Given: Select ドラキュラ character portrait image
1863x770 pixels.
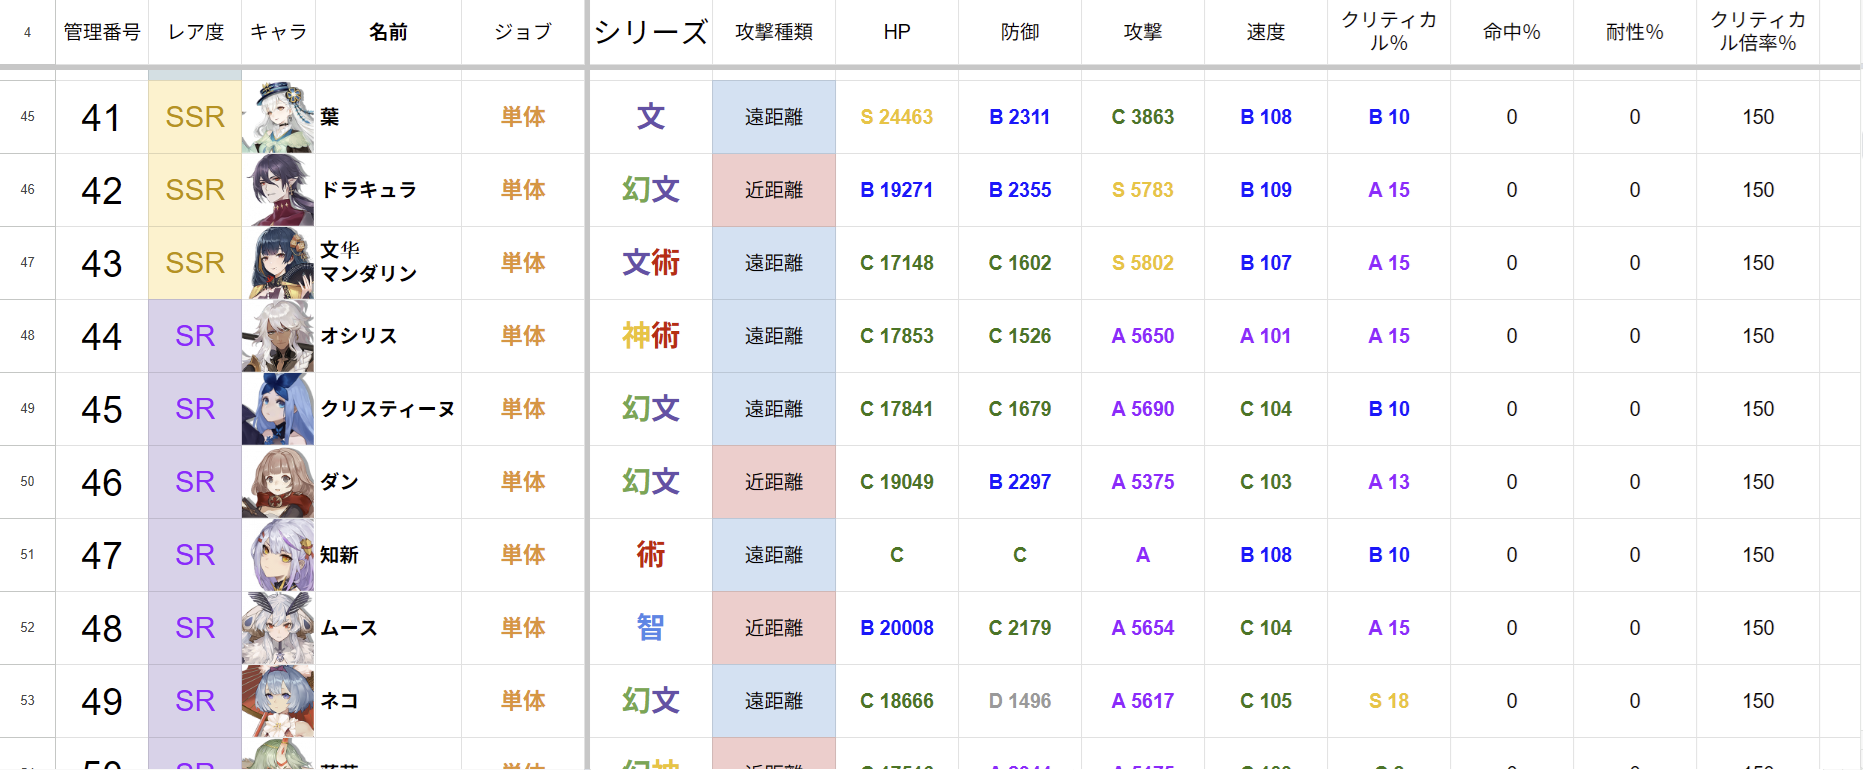Looking at the screenshot, I should tap(278, 190).
